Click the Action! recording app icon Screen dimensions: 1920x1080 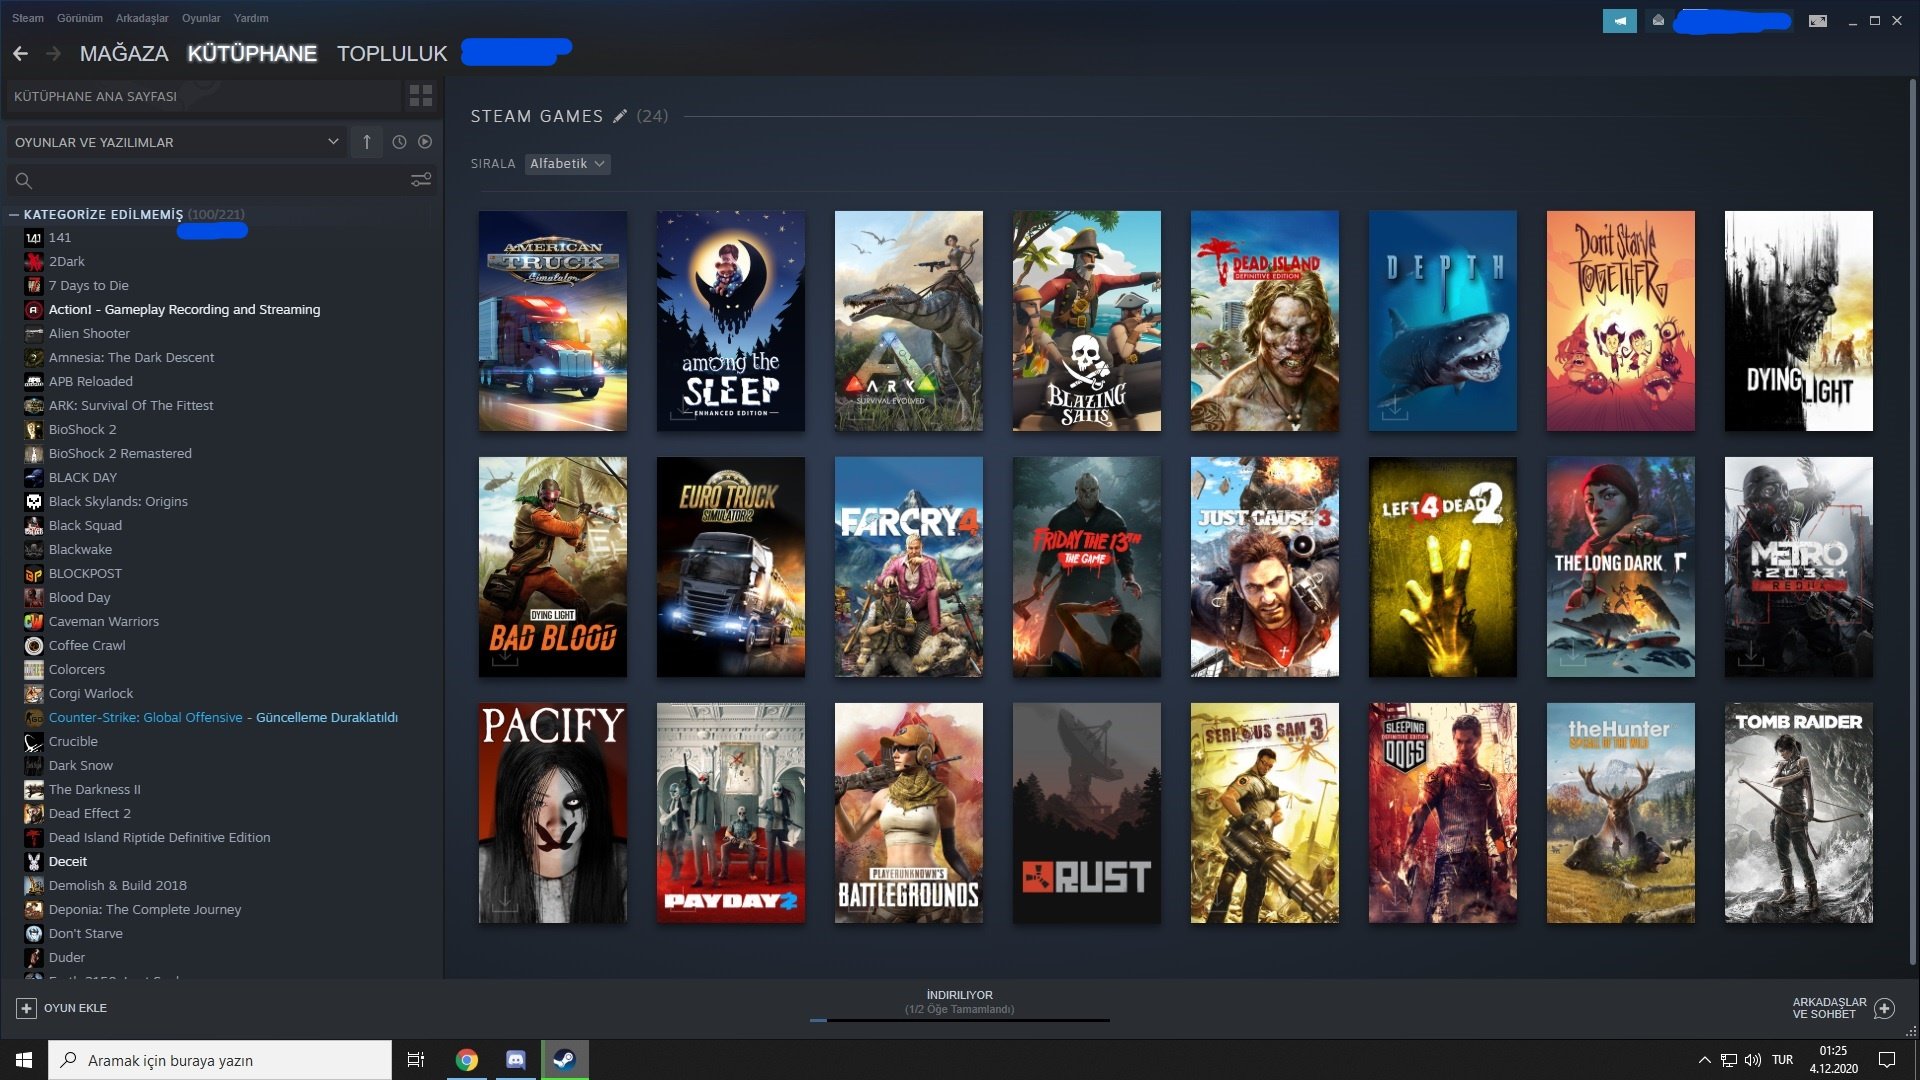coord(33,310)
